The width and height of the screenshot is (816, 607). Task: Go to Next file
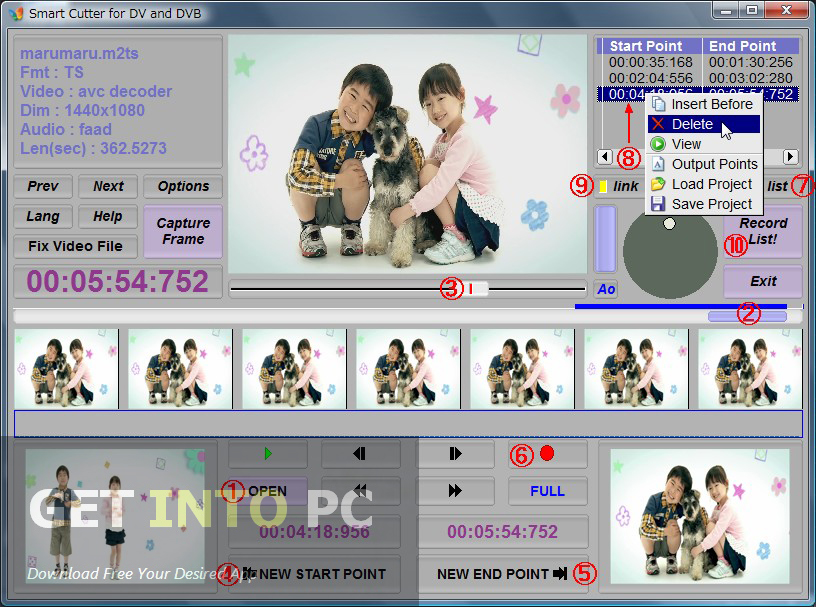[x=108, y=186]
